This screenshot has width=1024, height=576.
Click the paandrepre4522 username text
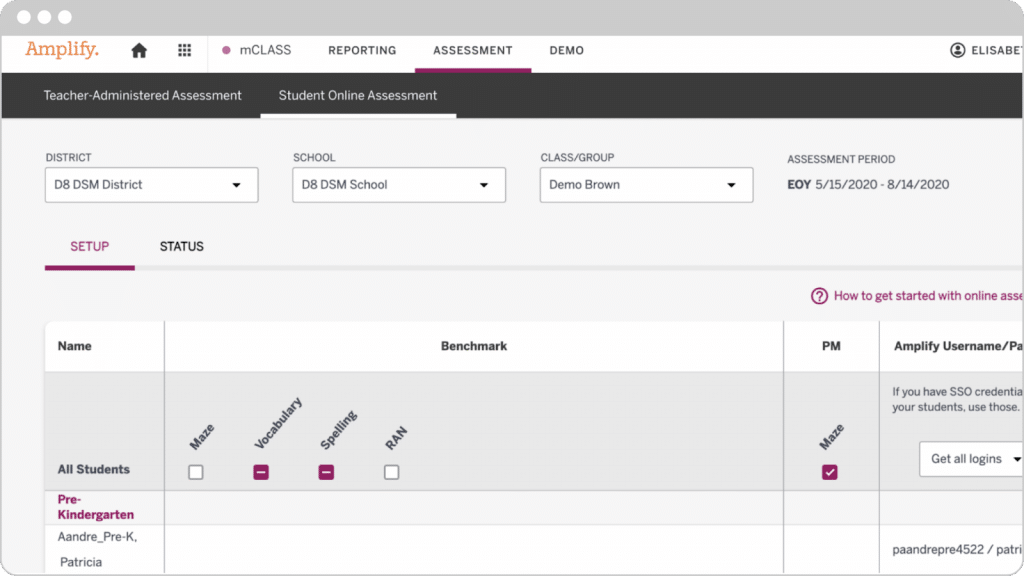pyautogui.click(x=938, y=549)
